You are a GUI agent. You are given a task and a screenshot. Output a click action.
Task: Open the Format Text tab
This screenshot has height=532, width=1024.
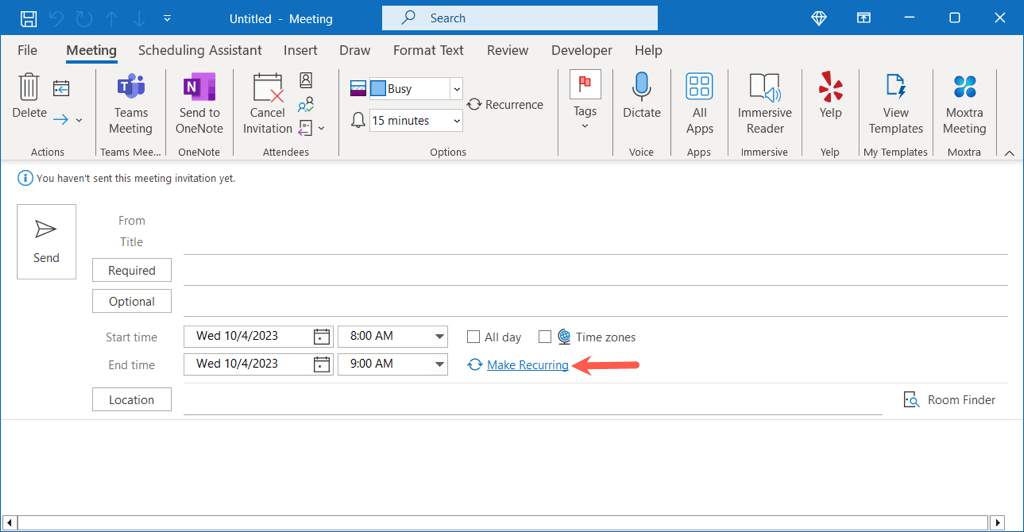pos(428,50)
